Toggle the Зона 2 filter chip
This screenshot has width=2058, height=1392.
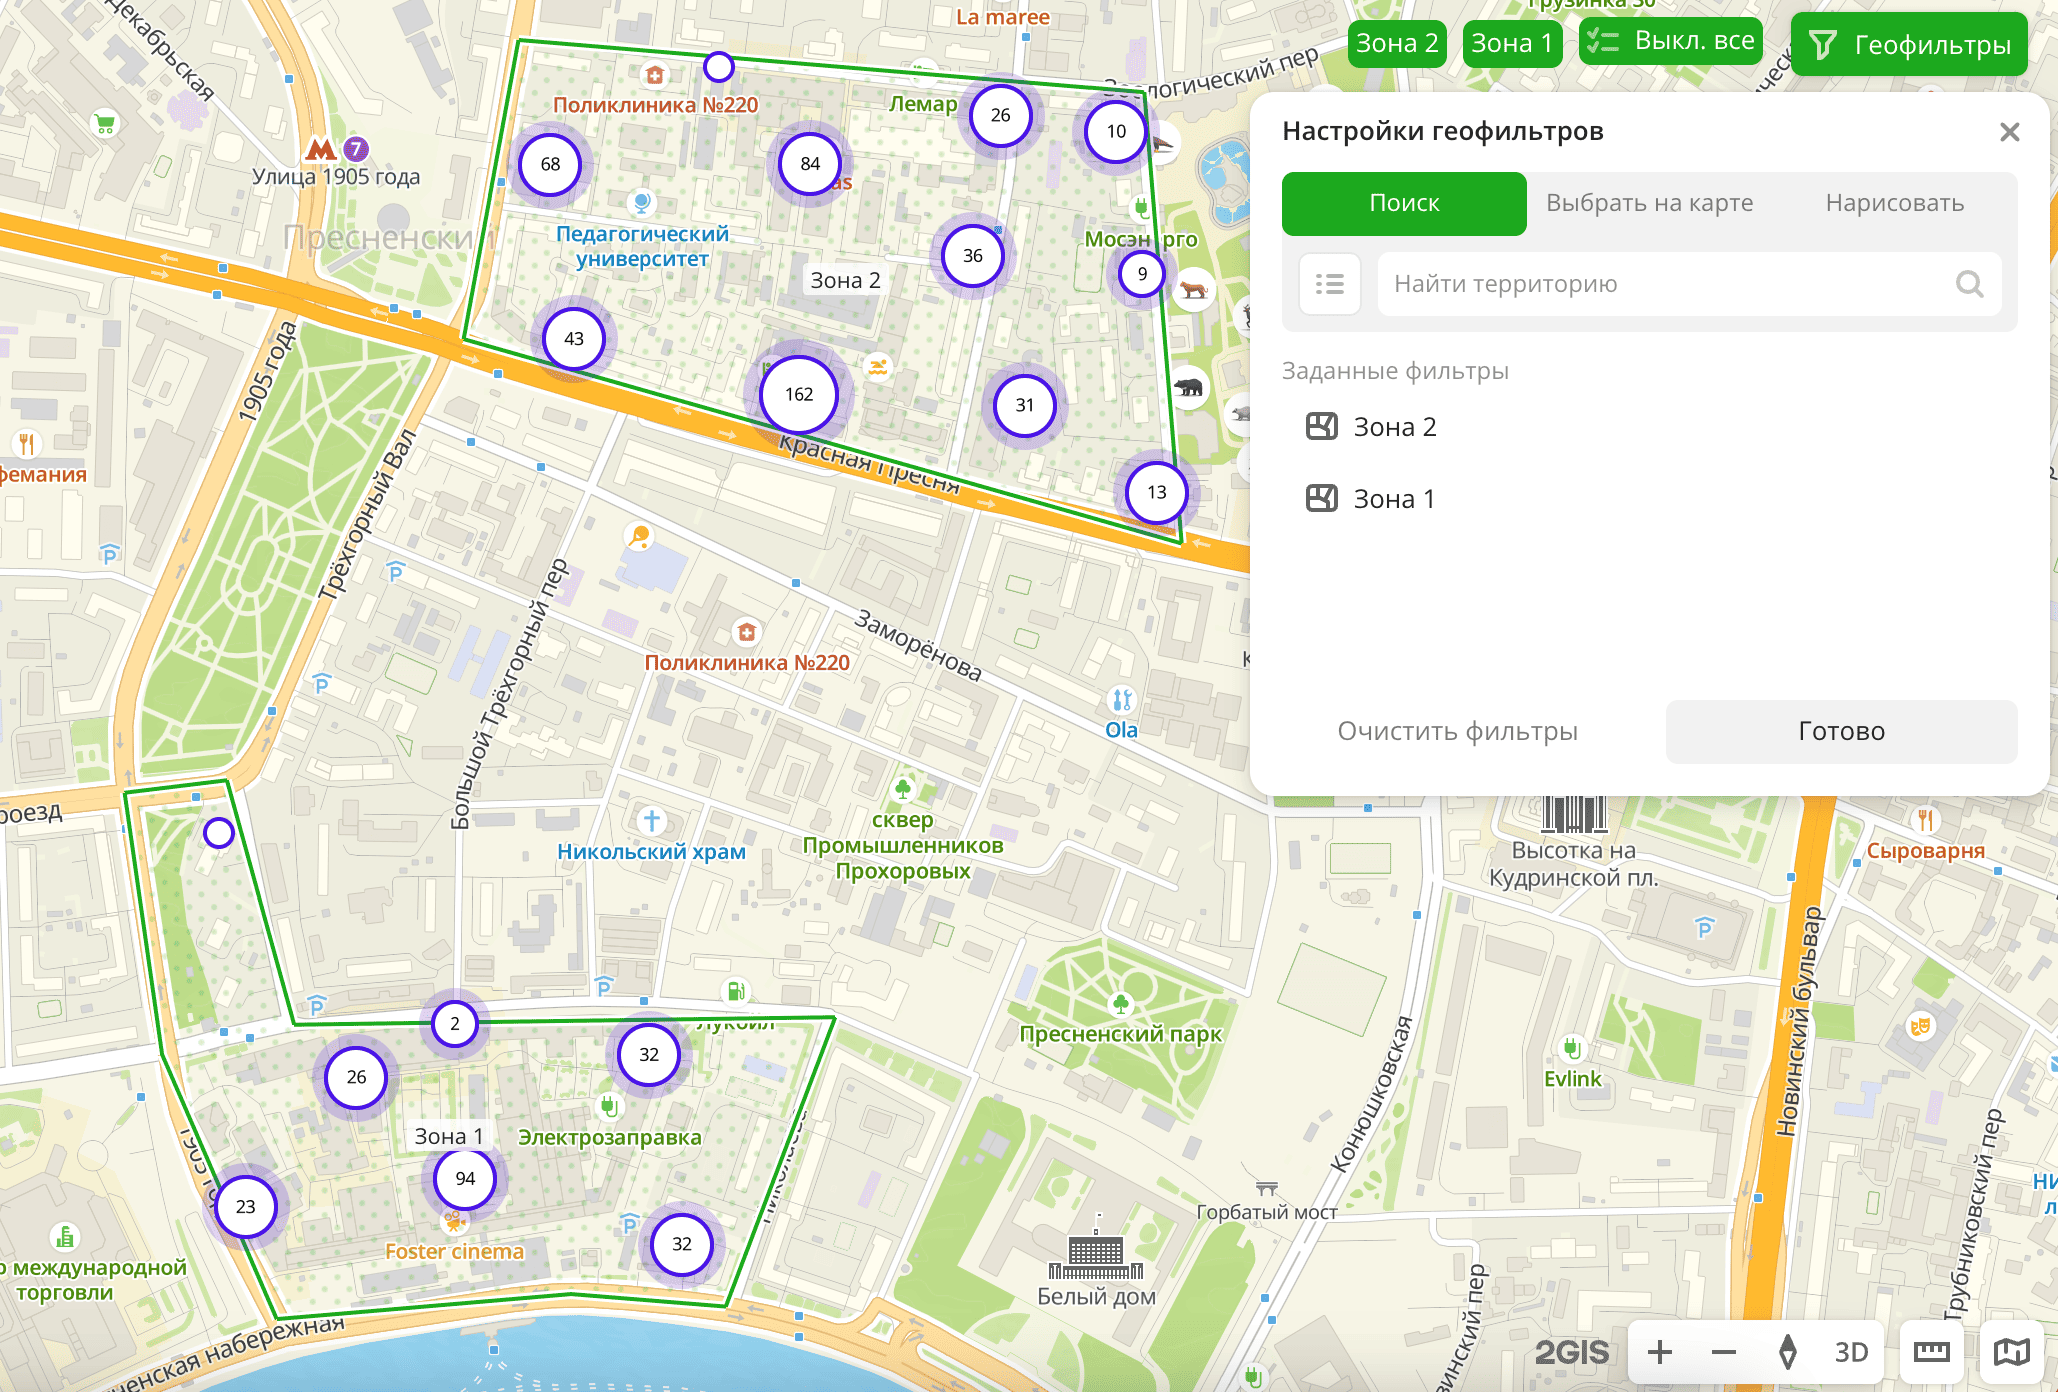pos(1396,44)
